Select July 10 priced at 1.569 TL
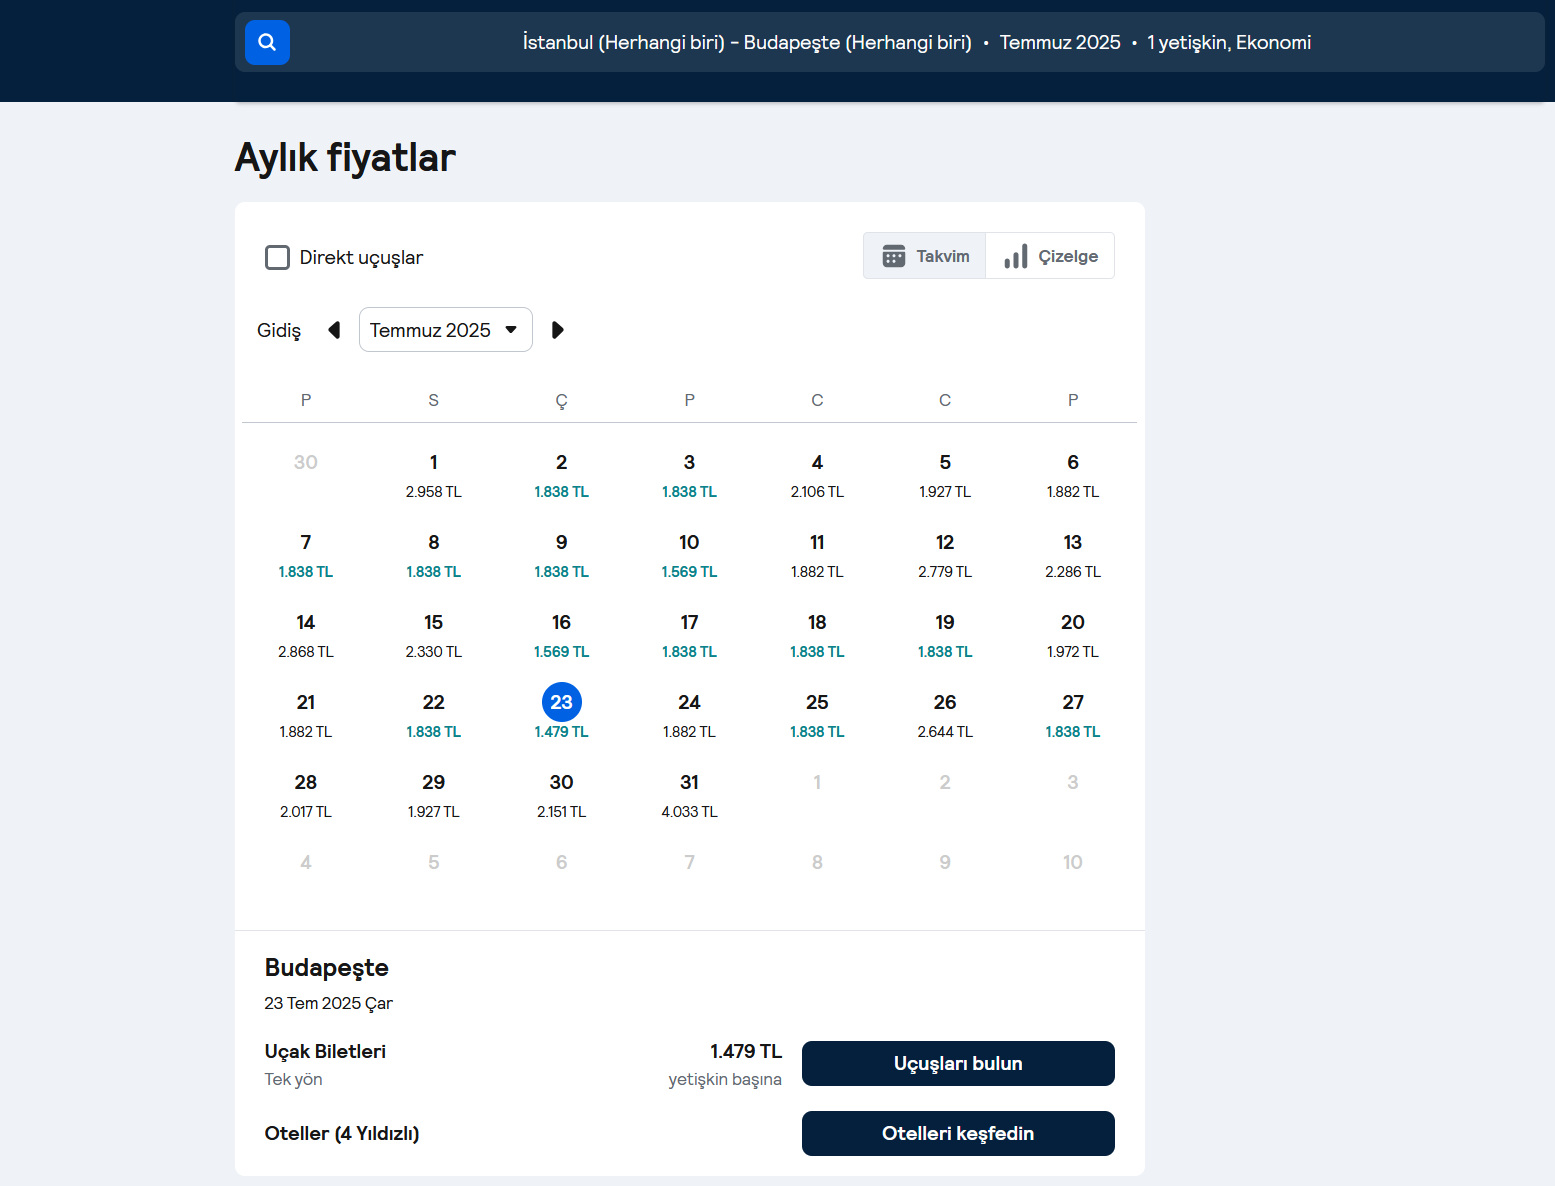This screenshot has height=1186, width=1555. pos(689,555)
